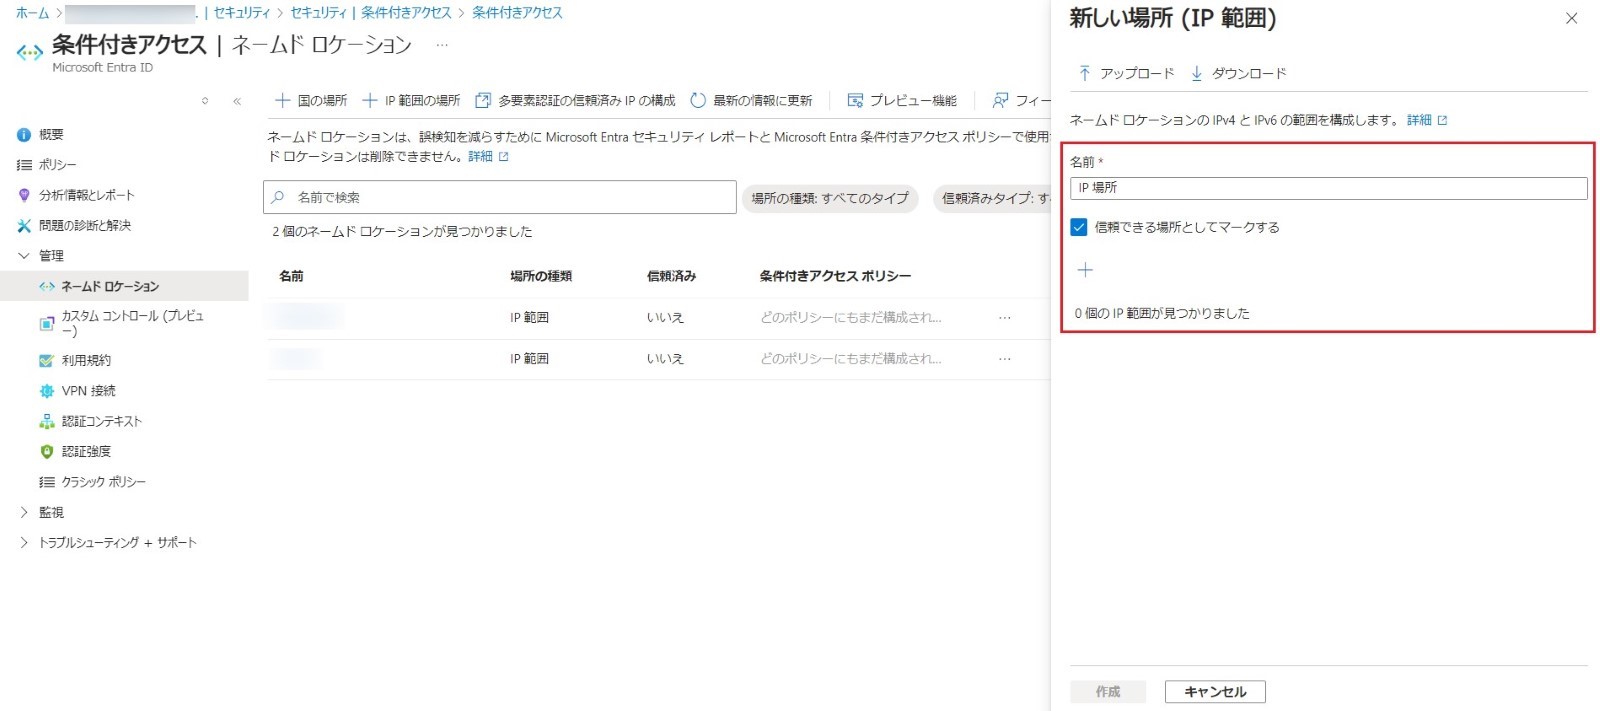Click the ダウンロード button
Viewport: 1600px width, 711px height.
pyautogui.click(x=1238, y=73)
